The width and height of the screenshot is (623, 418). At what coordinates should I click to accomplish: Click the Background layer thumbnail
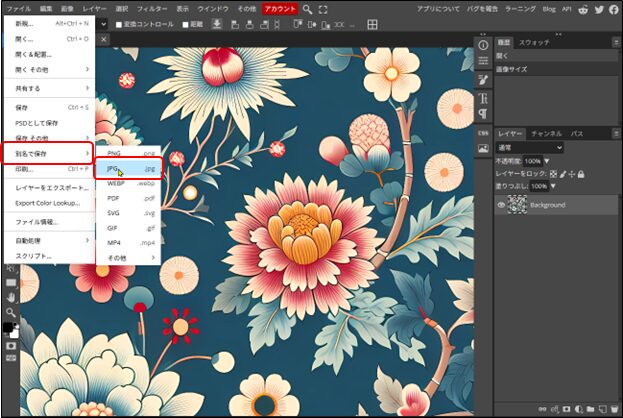point(517,205)
